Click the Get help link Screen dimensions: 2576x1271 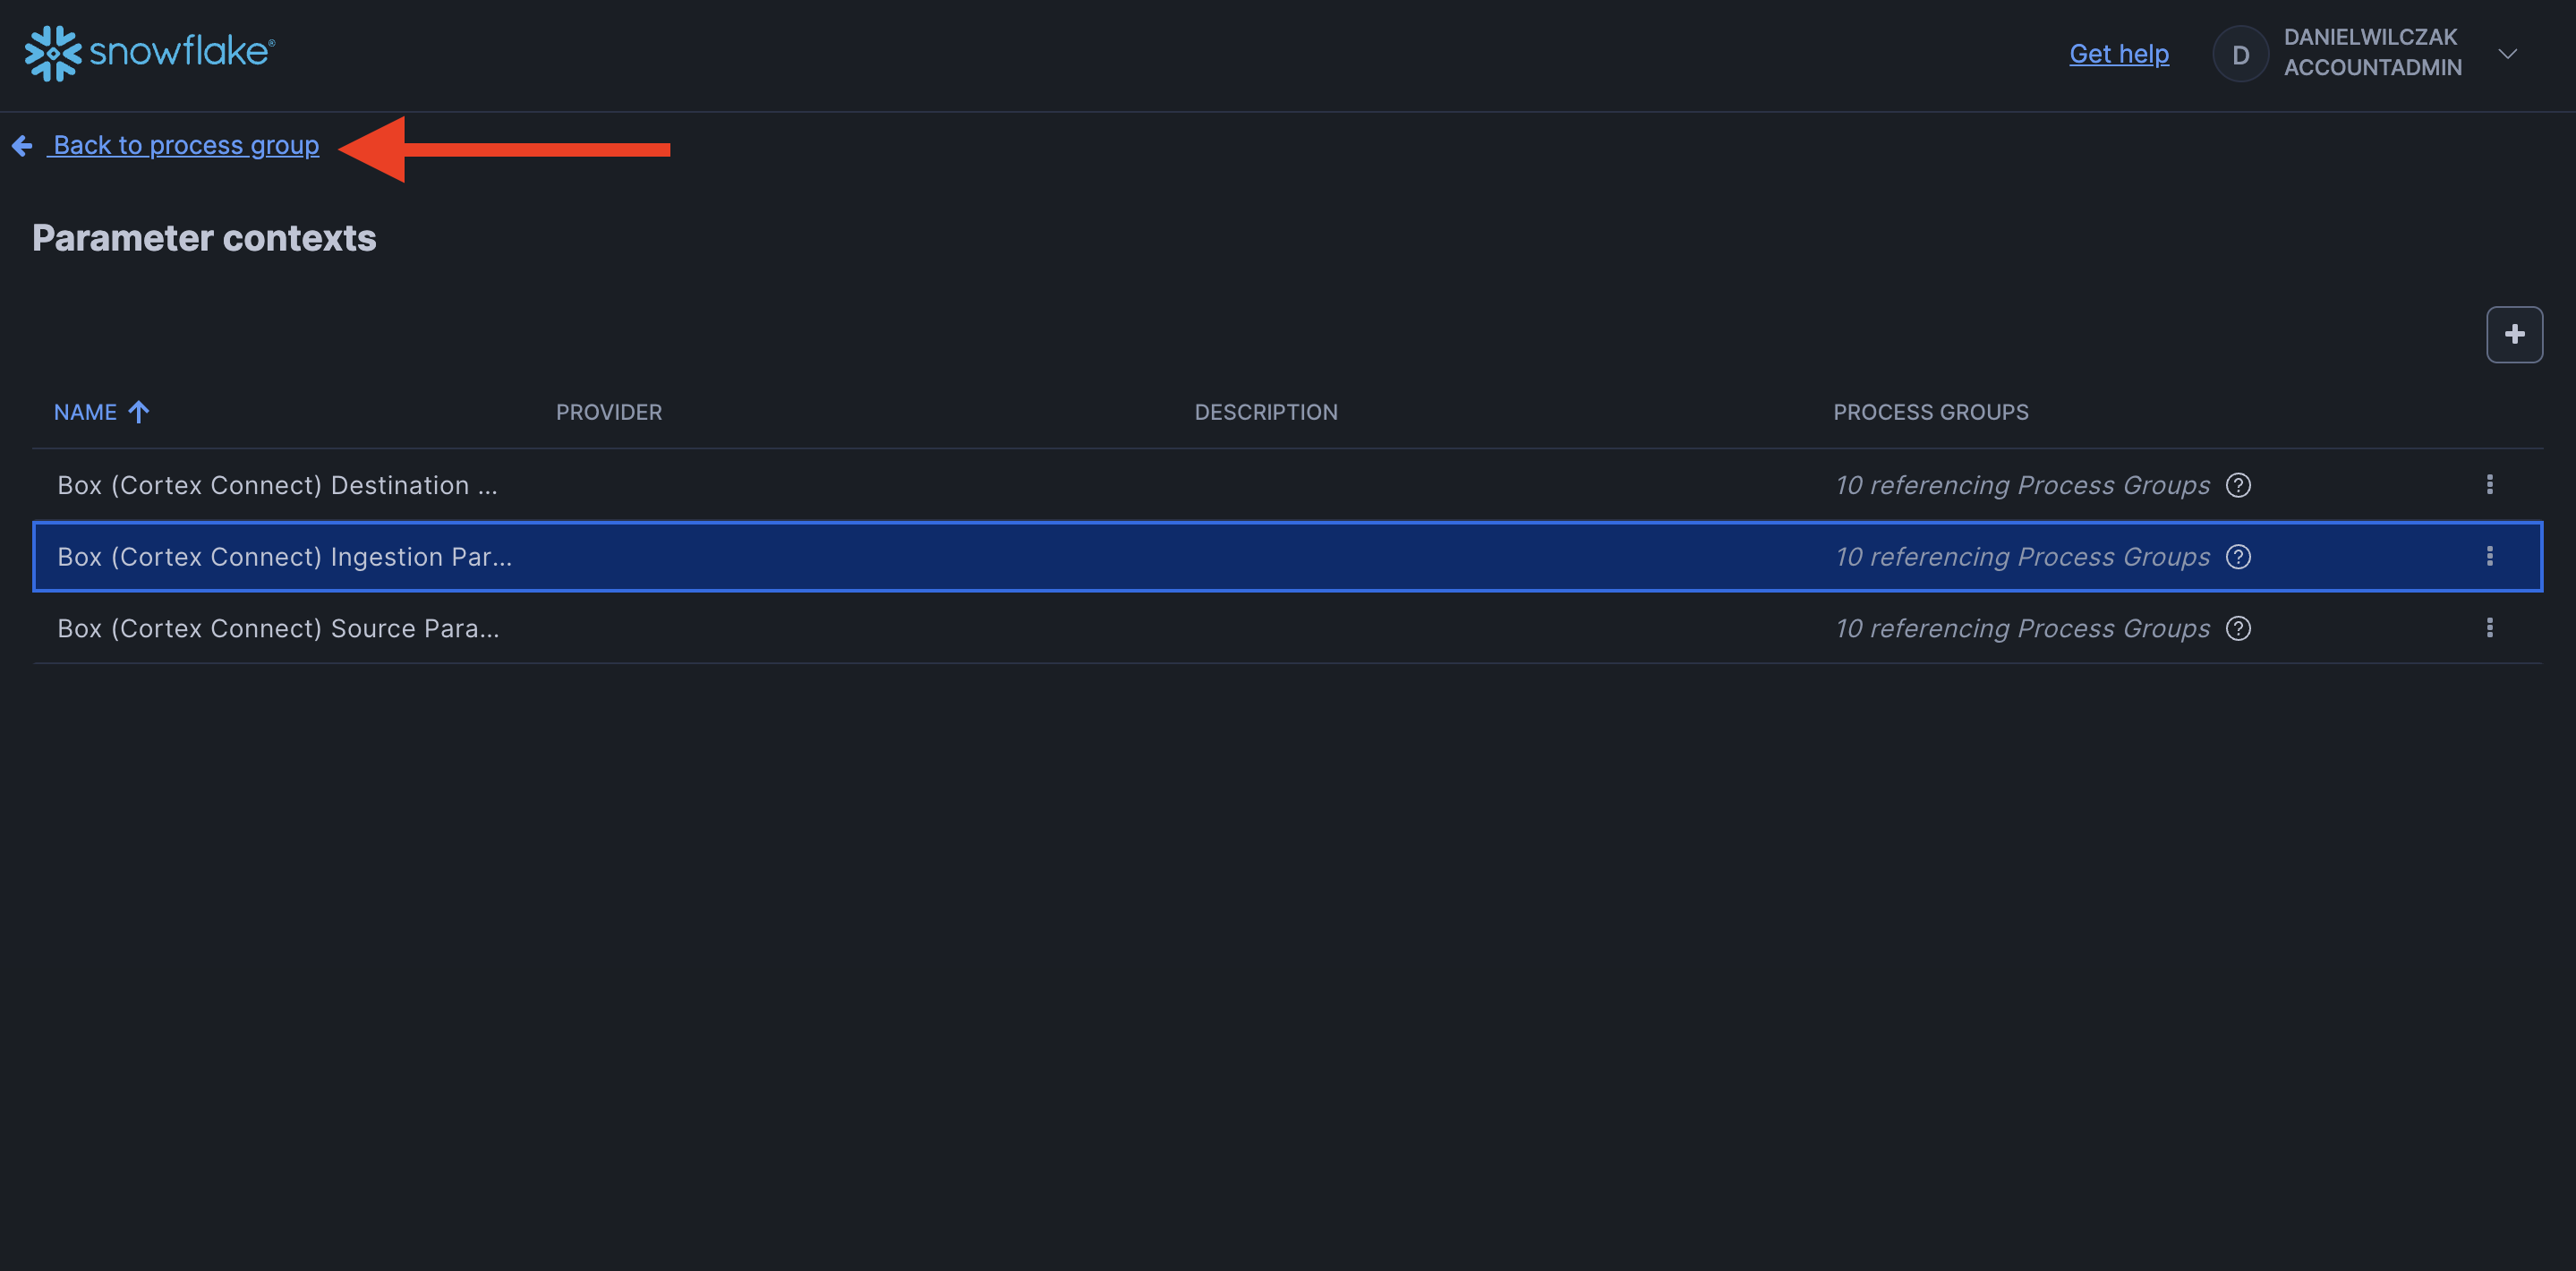(2118, 54)
